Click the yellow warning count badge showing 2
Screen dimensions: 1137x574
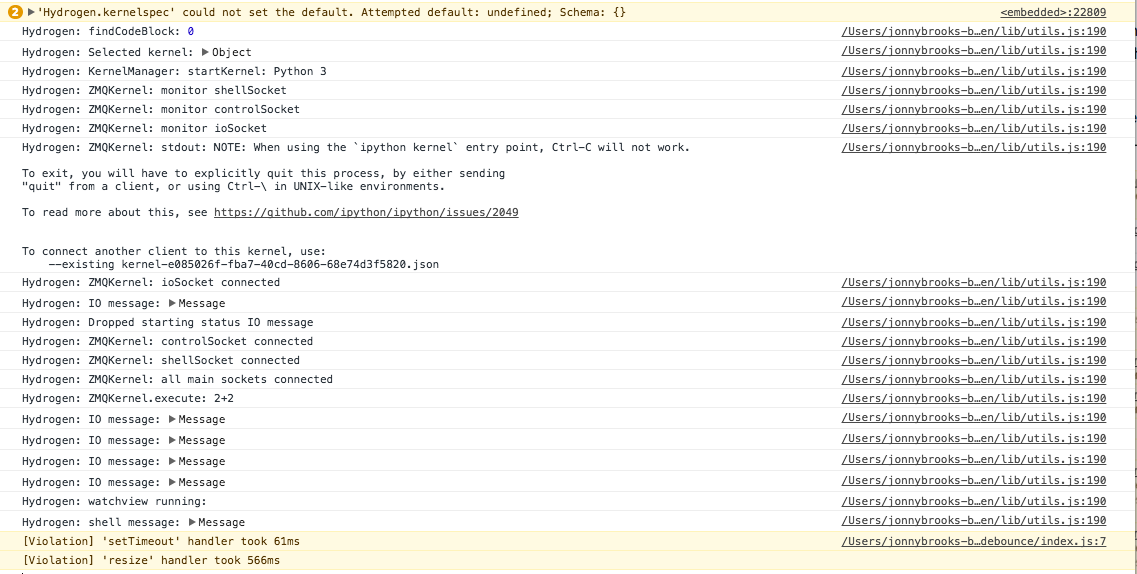tap(15, 12)
